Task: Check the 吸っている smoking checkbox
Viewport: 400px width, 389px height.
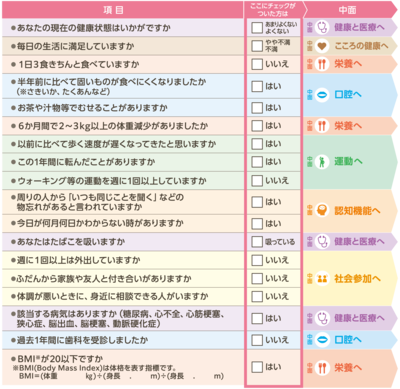Action: [257, 242]
